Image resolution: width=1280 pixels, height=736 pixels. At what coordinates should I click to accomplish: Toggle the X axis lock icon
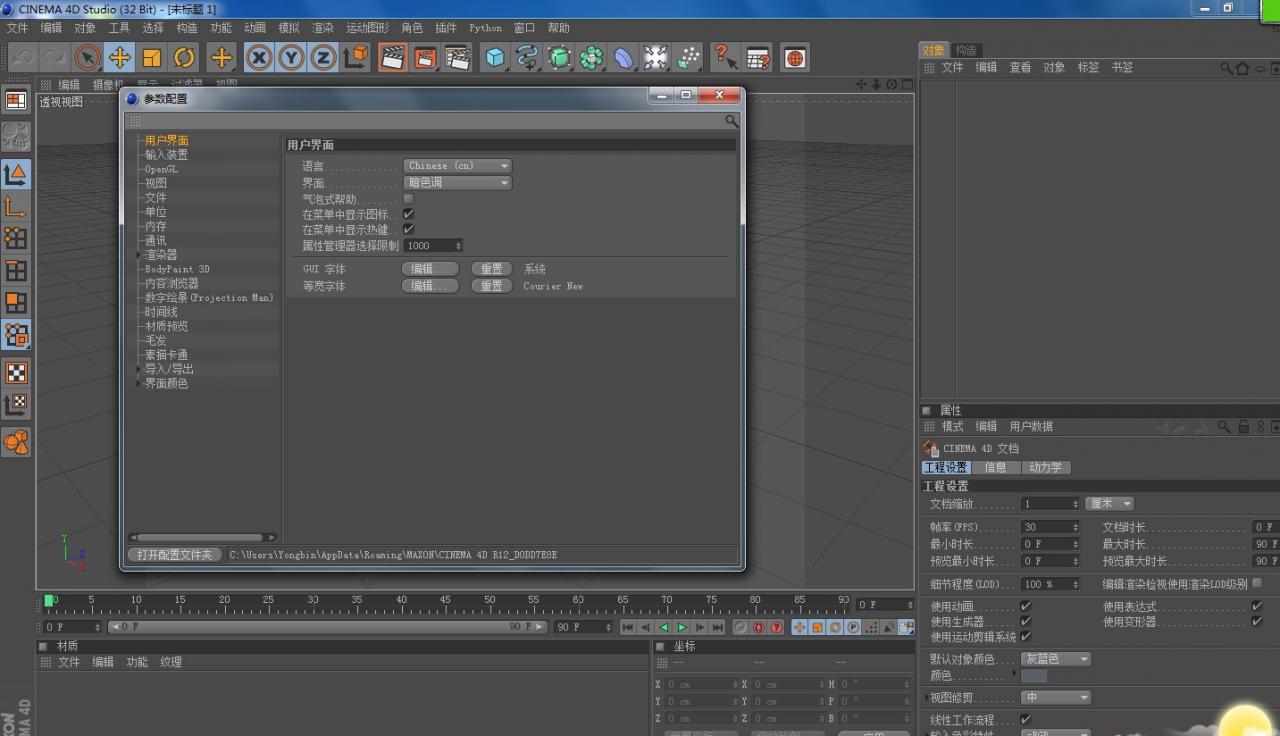coord(259,58)
